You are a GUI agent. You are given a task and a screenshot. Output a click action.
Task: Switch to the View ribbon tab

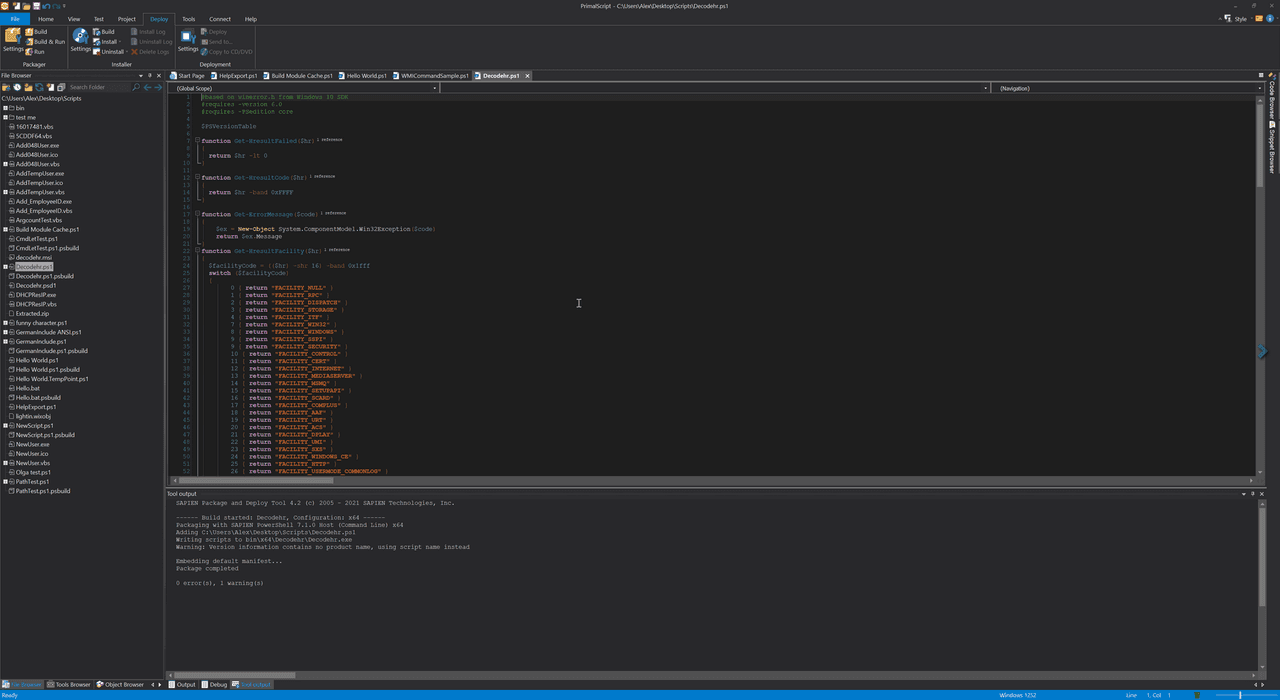pyautogui.click(x=74, y=19)
